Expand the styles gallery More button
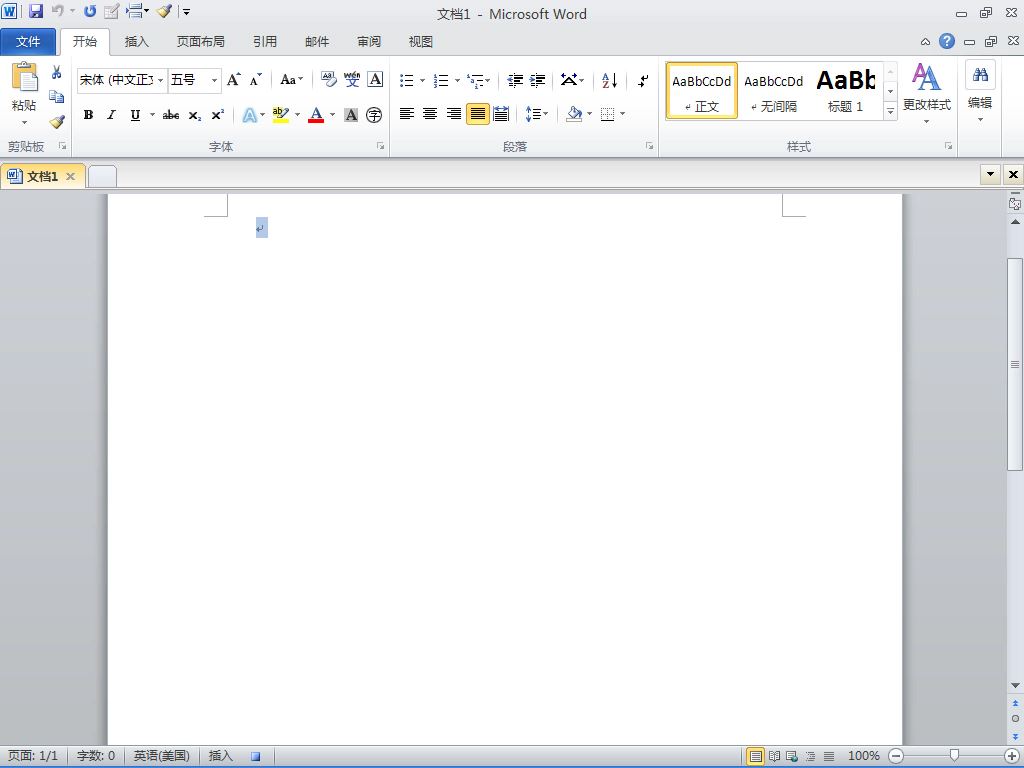The image size is (1024, 768). [890, 112]
